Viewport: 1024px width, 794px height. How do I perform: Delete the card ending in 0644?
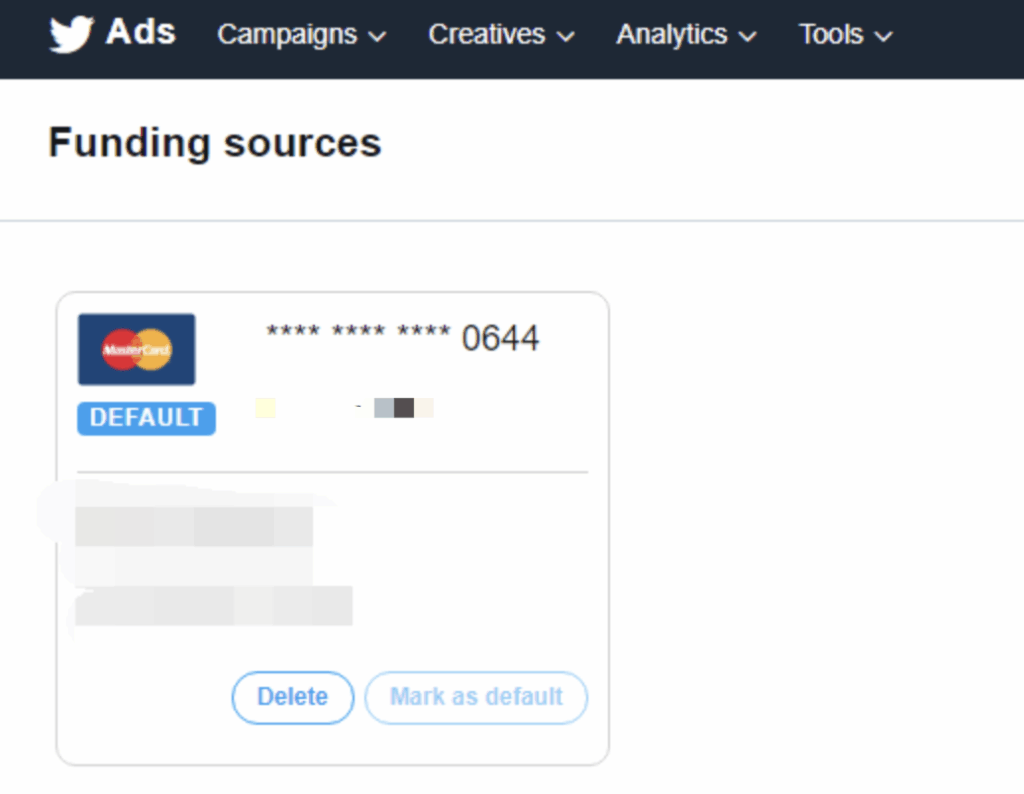(293, 697)
